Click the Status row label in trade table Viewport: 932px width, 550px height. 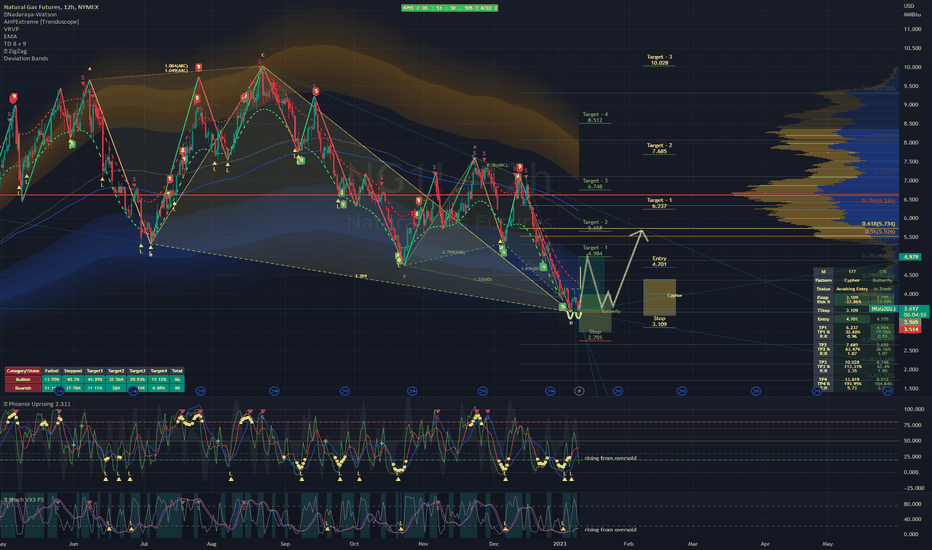click(823, 288)
